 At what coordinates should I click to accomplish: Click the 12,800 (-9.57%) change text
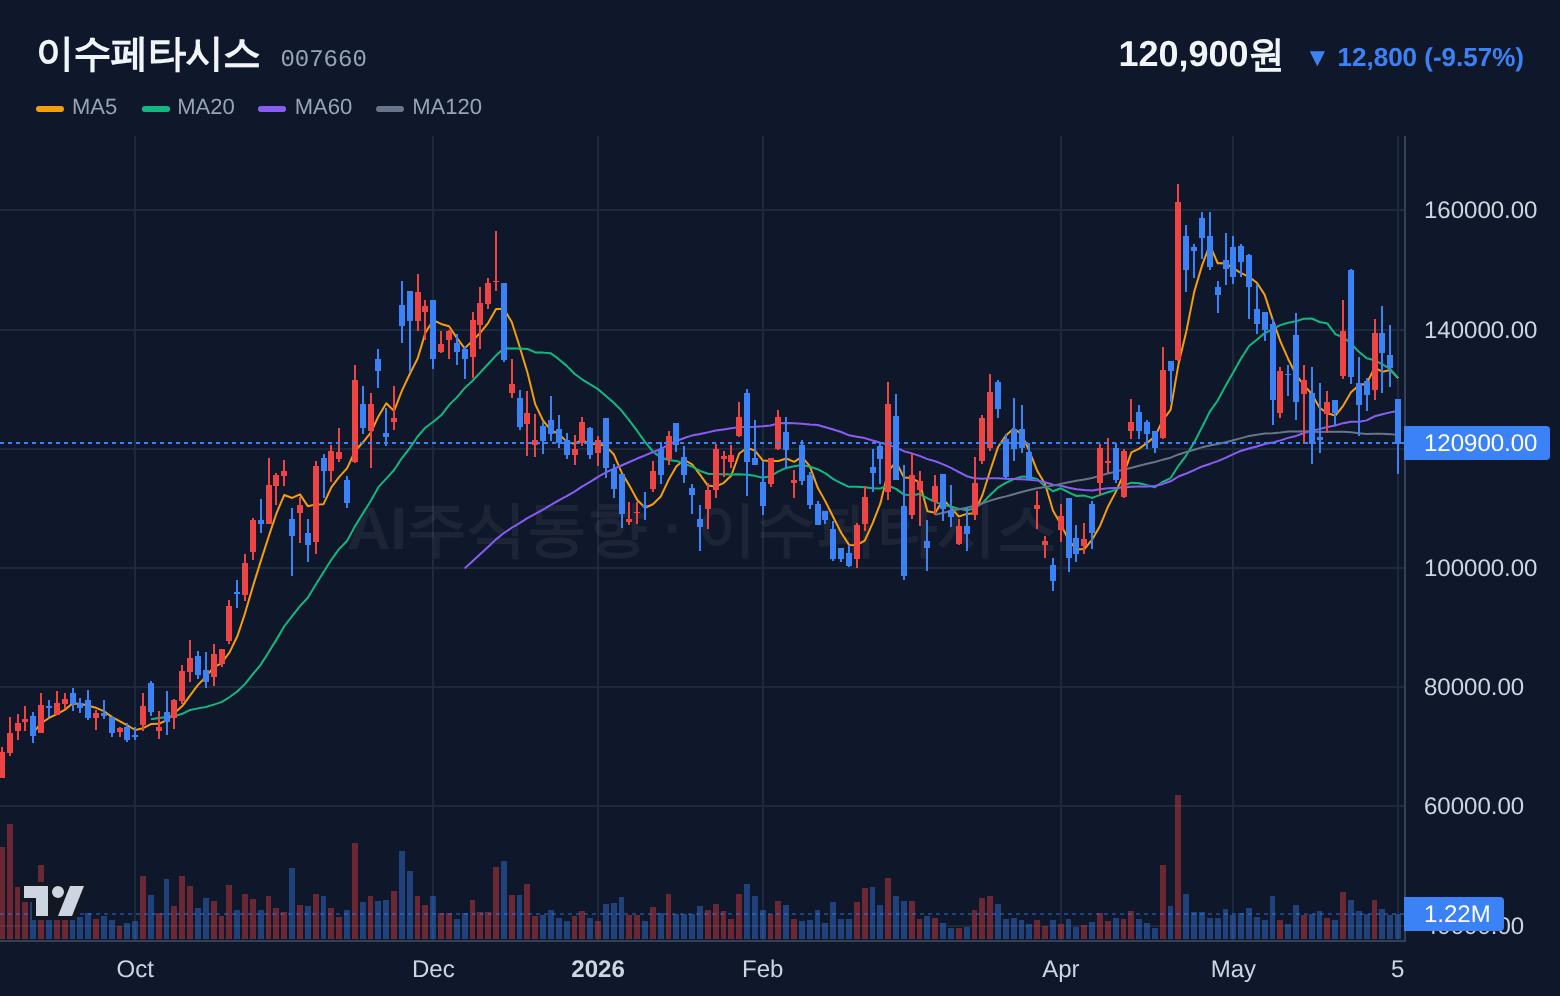point(1430,58)
